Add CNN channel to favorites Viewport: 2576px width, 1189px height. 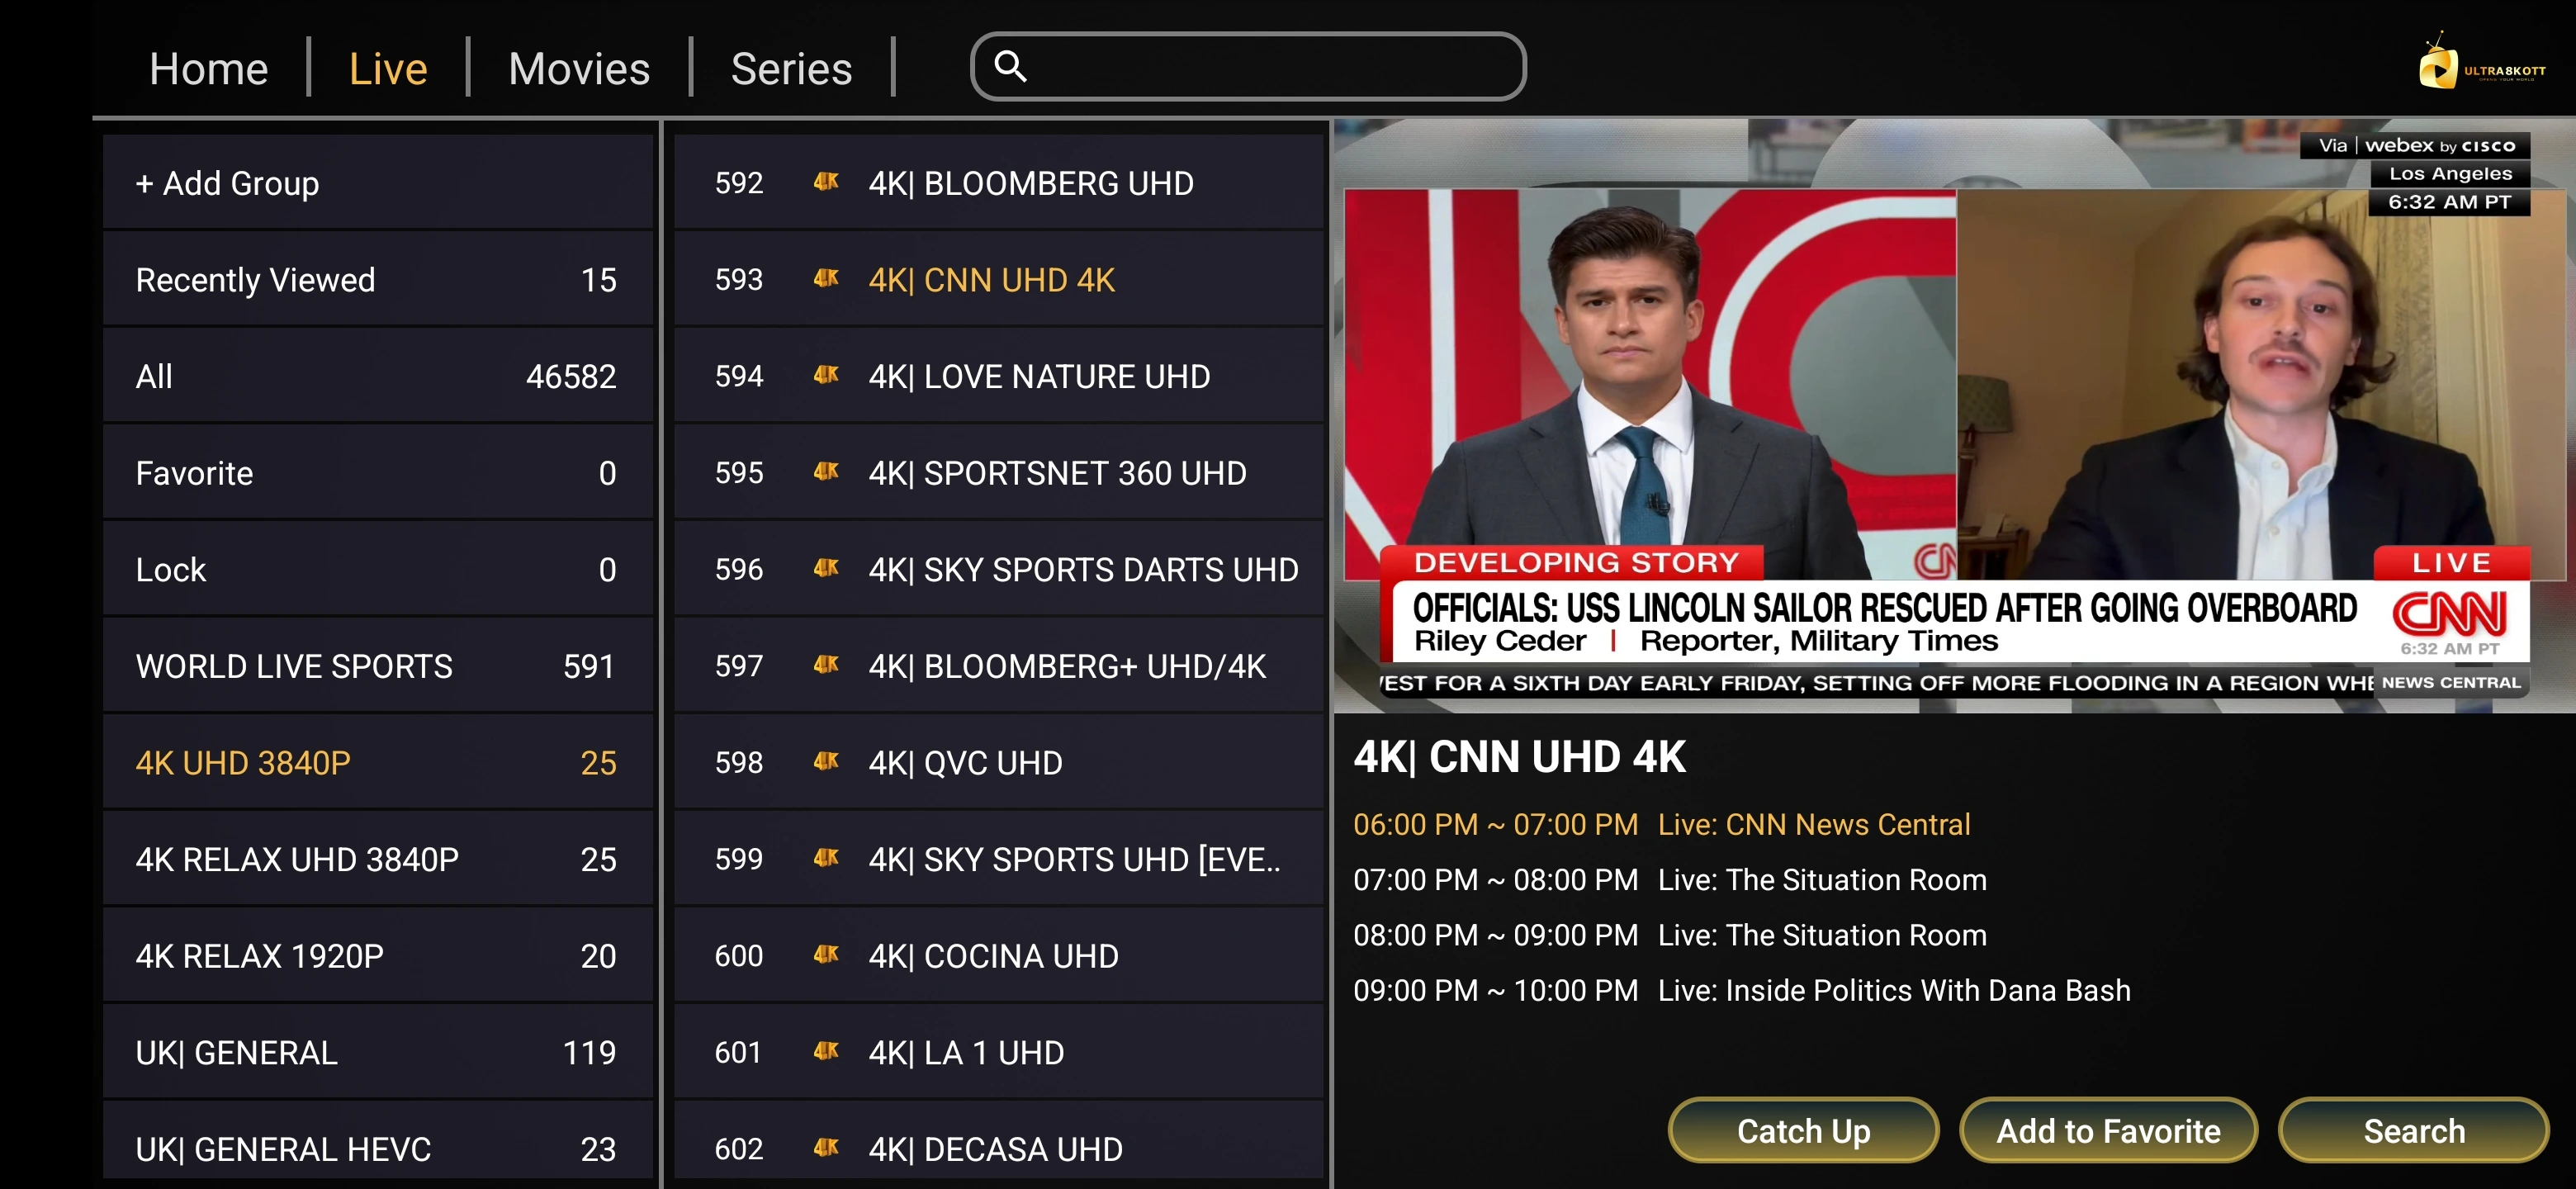tap(2108, 1131)
